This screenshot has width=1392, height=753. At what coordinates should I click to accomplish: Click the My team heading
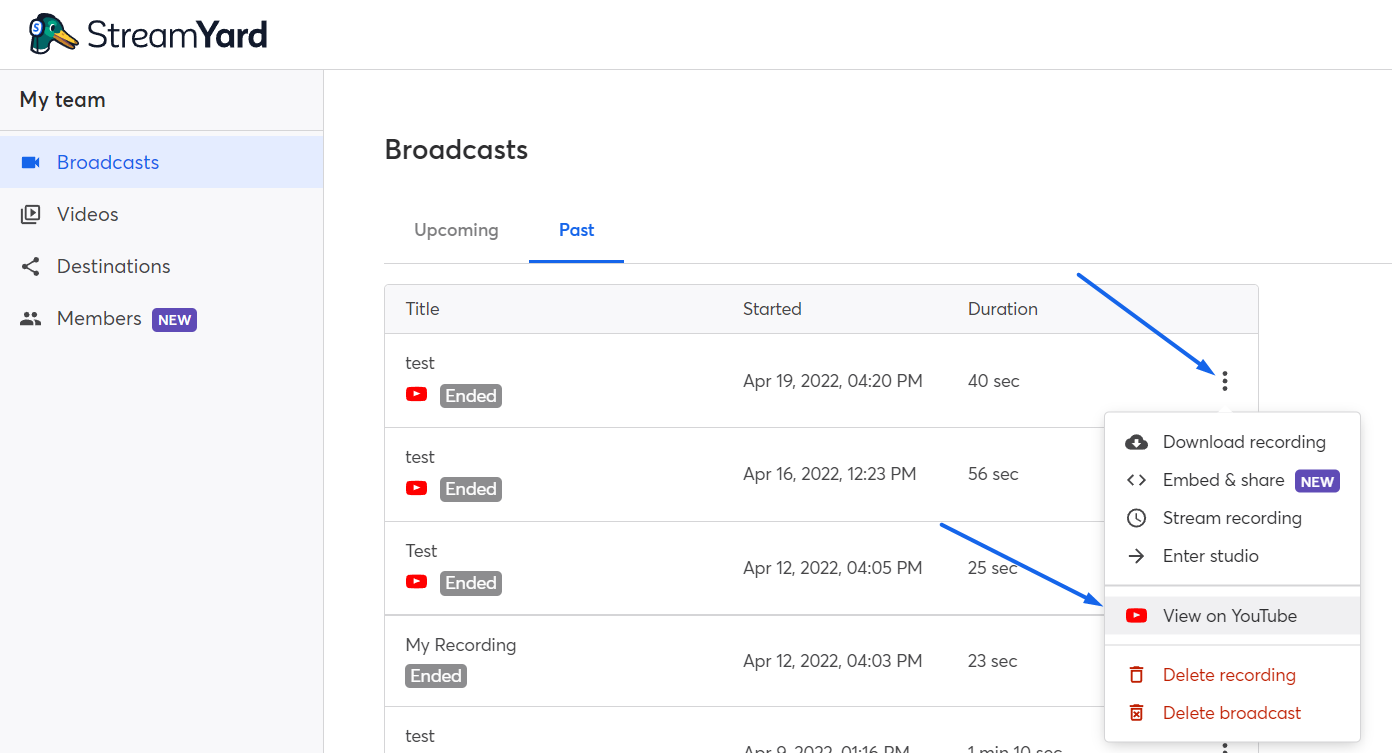[x=62, y=100]
